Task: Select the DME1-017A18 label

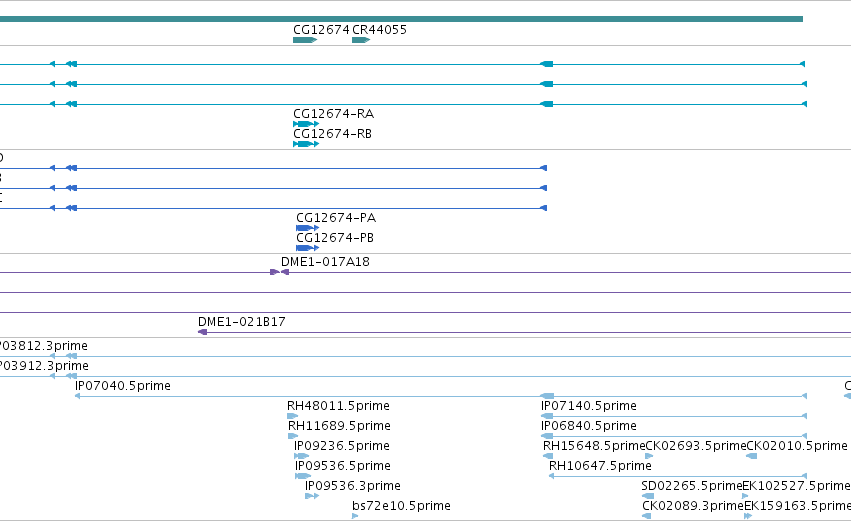Action: coord(325,262)
